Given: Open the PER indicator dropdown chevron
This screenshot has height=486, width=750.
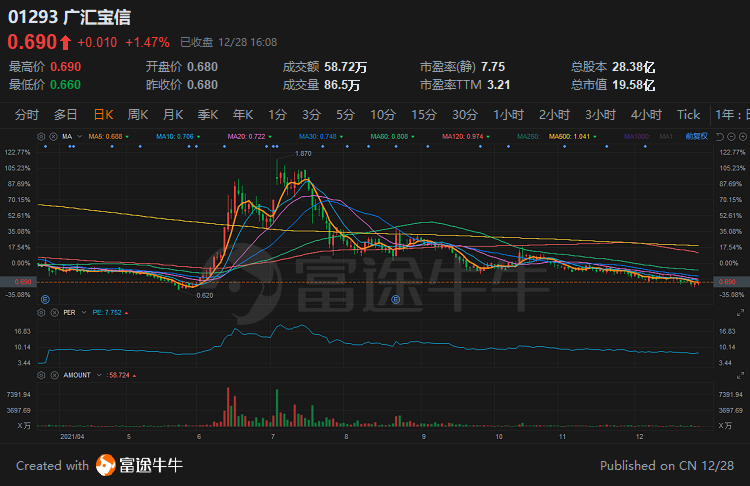Looking at the screenshot, I should 84,313.
